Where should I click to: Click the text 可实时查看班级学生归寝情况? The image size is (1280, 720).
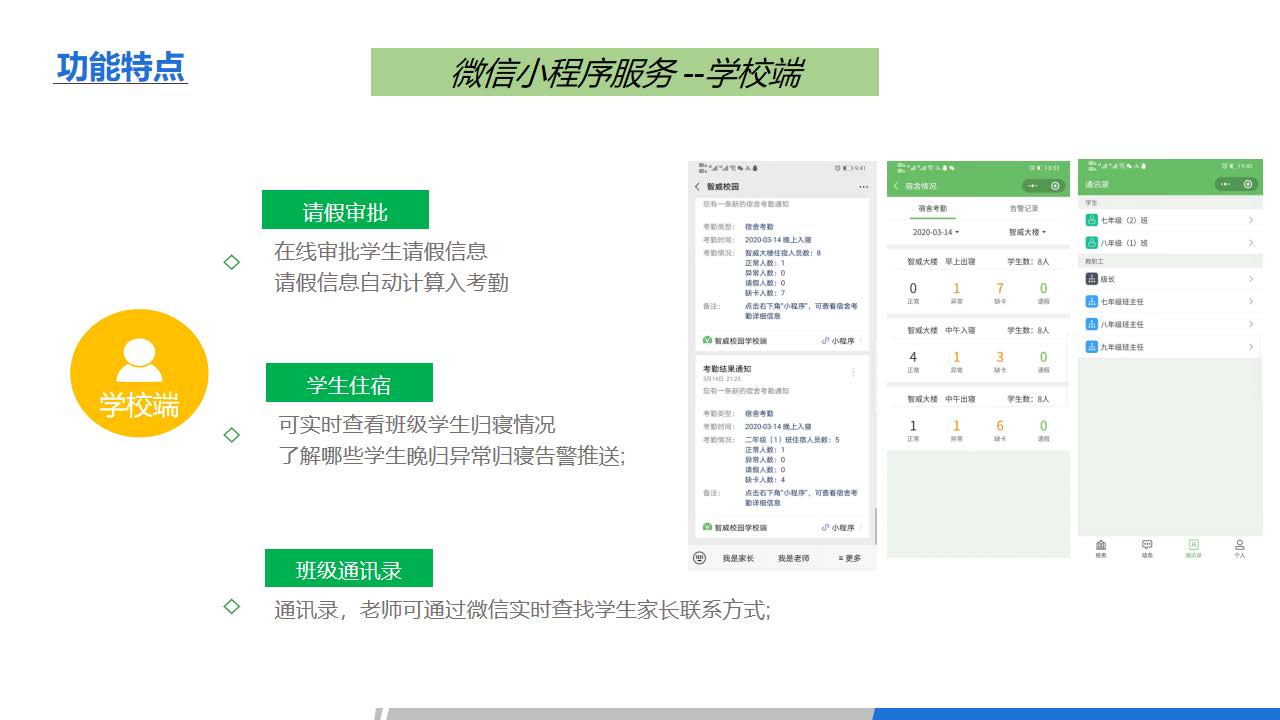point(416,424)
